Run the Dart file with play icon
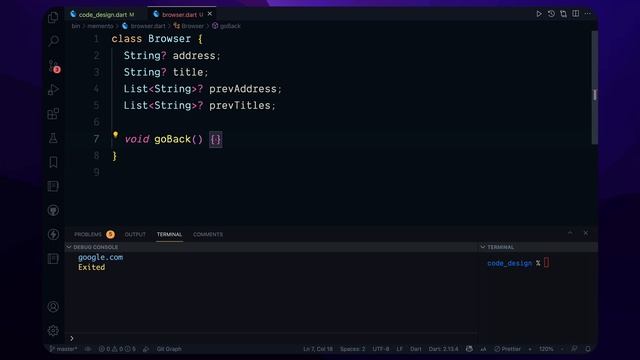 (539, 14)
